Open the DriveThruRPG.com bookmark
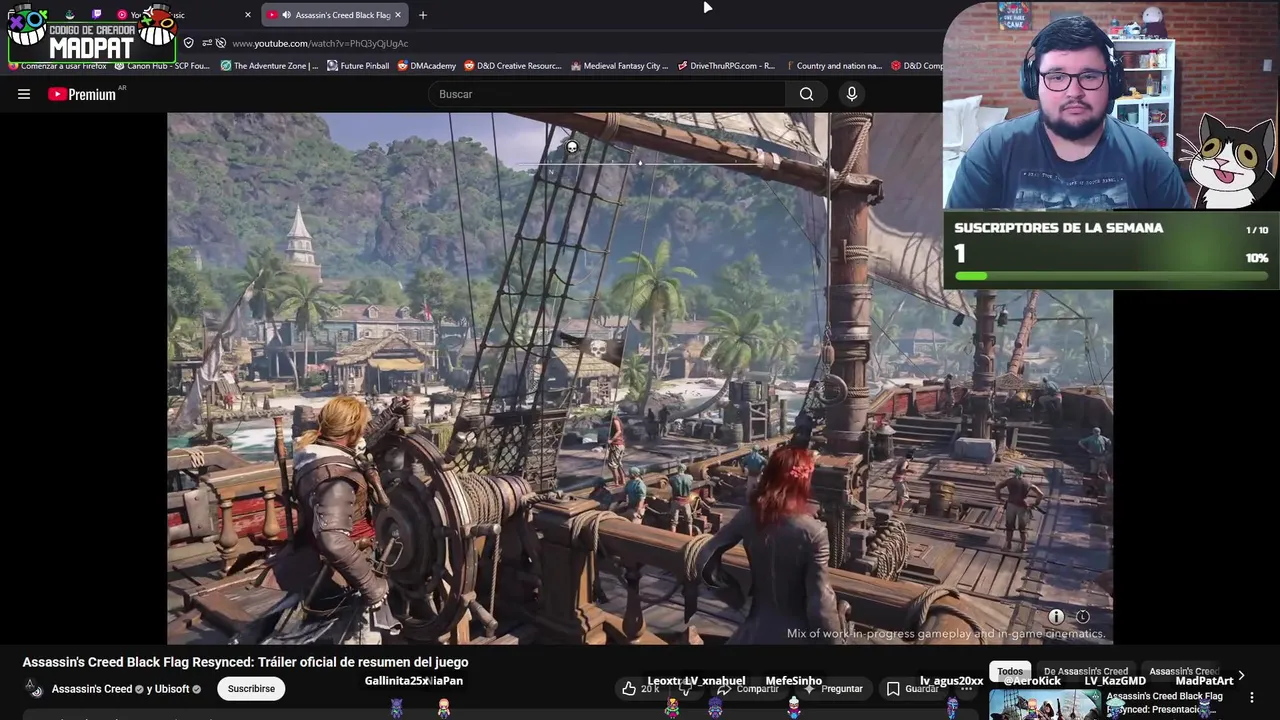This screenshot has height=720, width=1280. click(x=726, y=66)
